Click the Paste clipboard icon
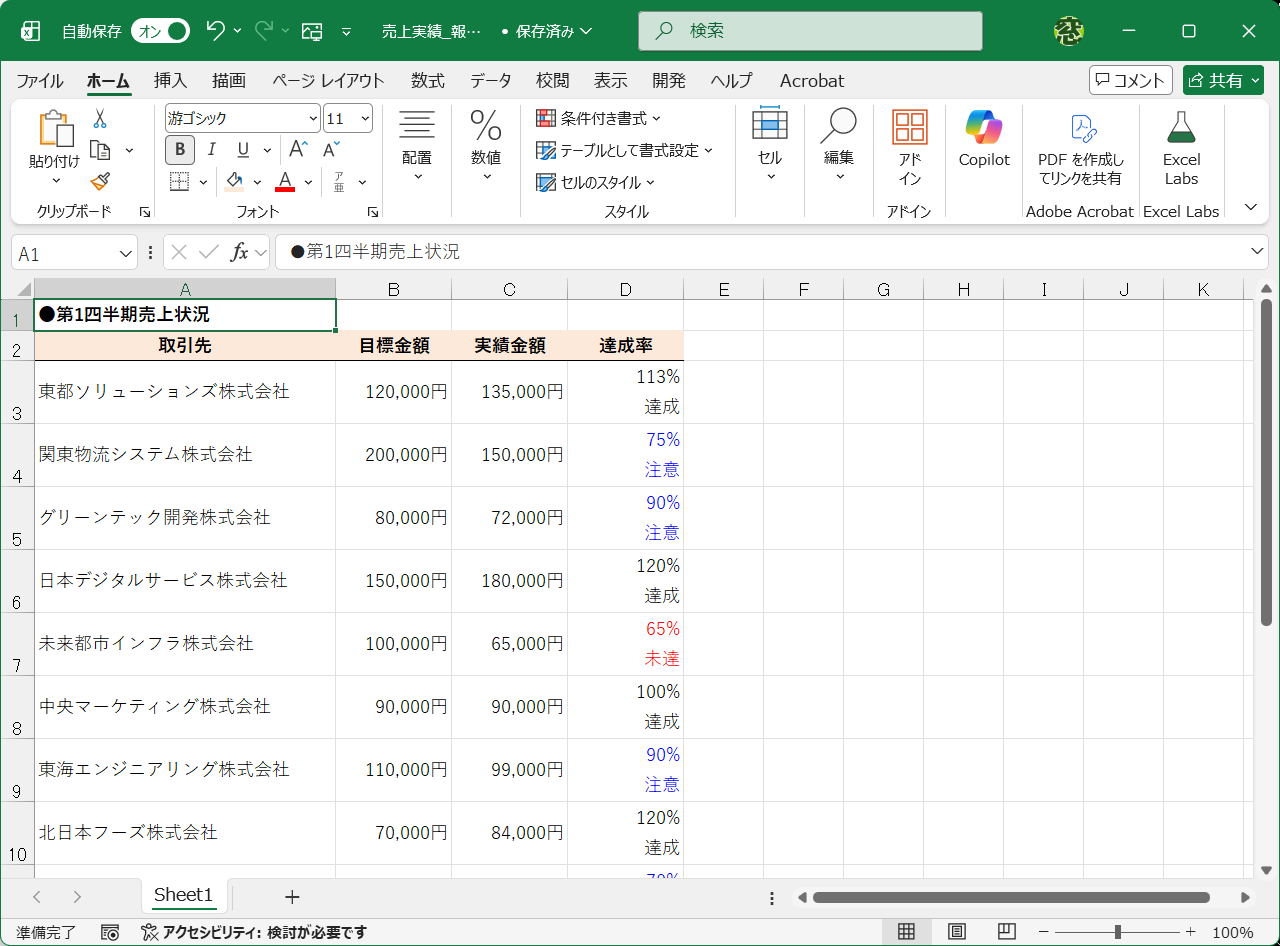 pos(55,129)
